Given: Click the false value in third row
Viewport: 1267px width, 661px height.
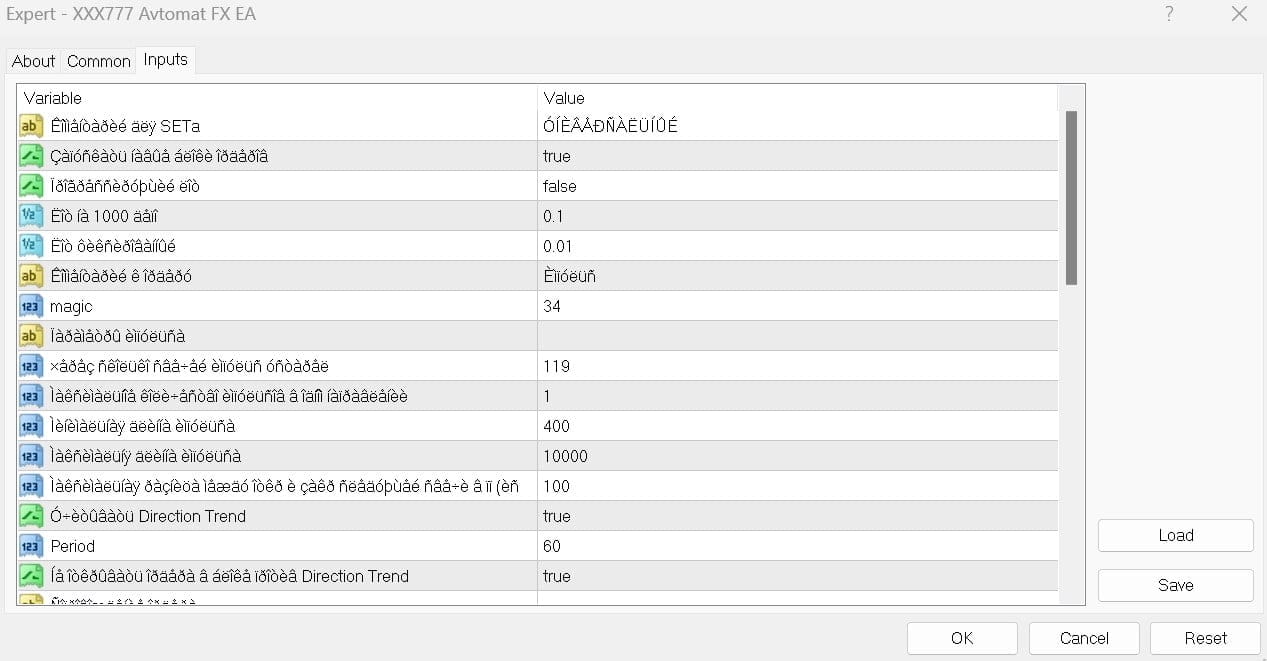Looking at the screenshot, I should pyautogui.click(x=560, y=186).
